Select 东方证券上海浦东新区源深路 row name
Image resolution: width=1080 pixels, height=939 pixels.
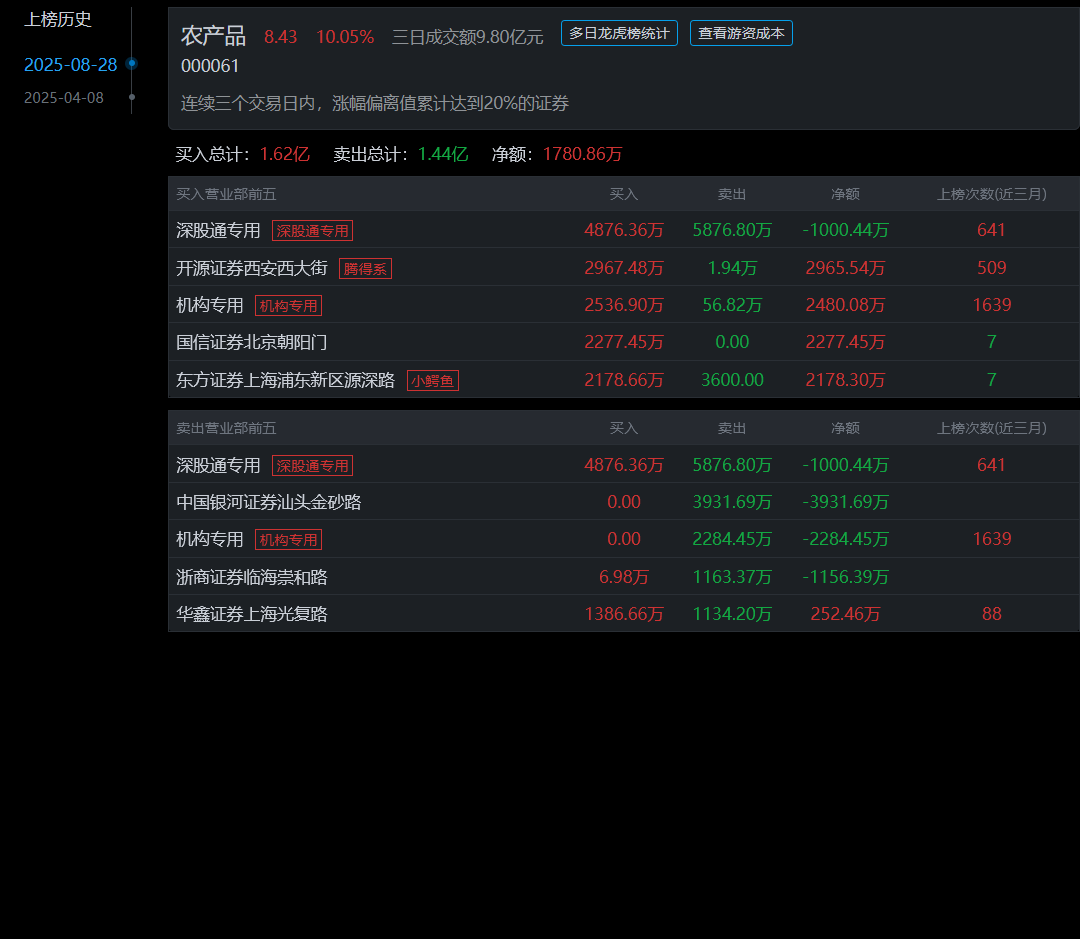tap(285, 380)
